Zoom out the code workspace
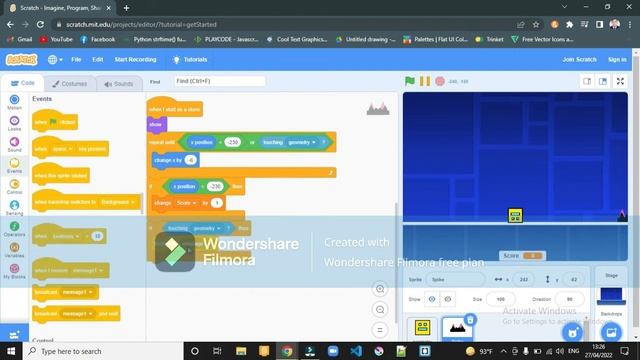 [380, 310]
